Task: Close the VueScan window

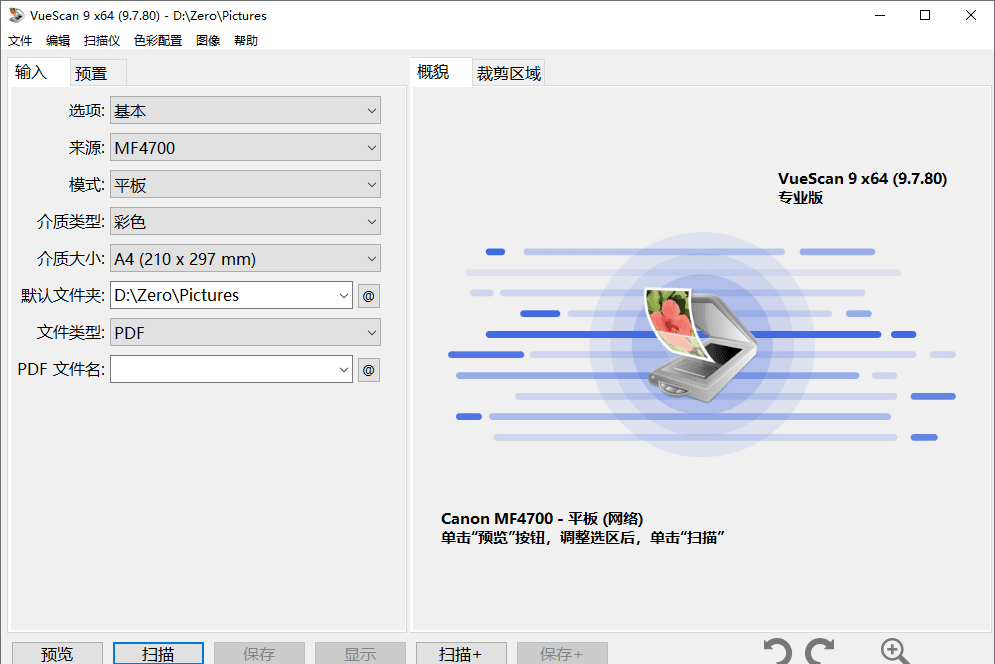Action: pos(971,15)
